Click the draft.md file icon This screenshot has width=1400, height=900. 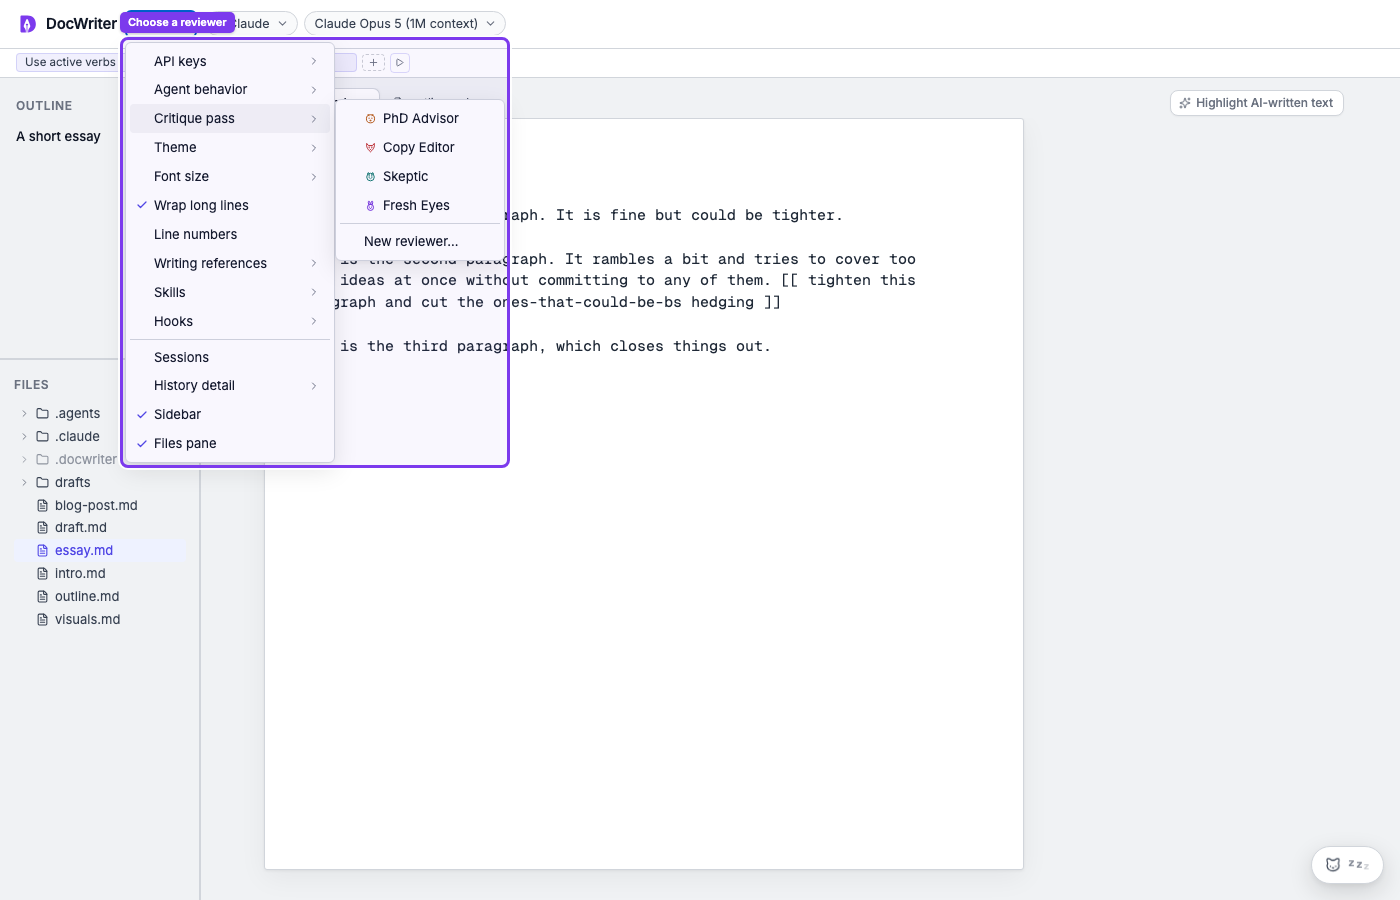click(x=42, y=527)
